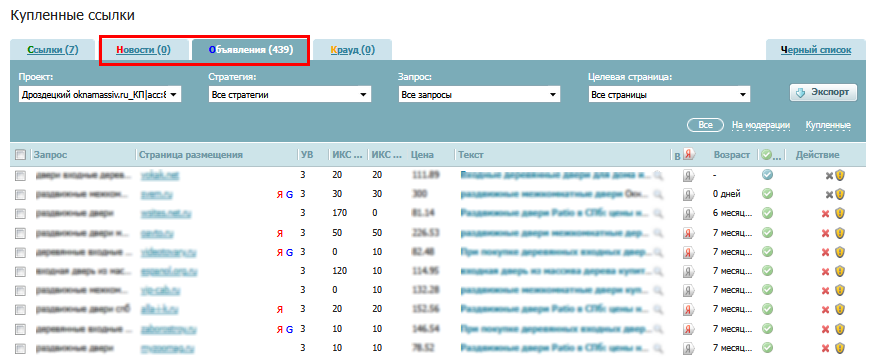The image size is (878, 362).
Task: Click the Экспорт button
Action: pyautogui.click(x=824, y=92)
